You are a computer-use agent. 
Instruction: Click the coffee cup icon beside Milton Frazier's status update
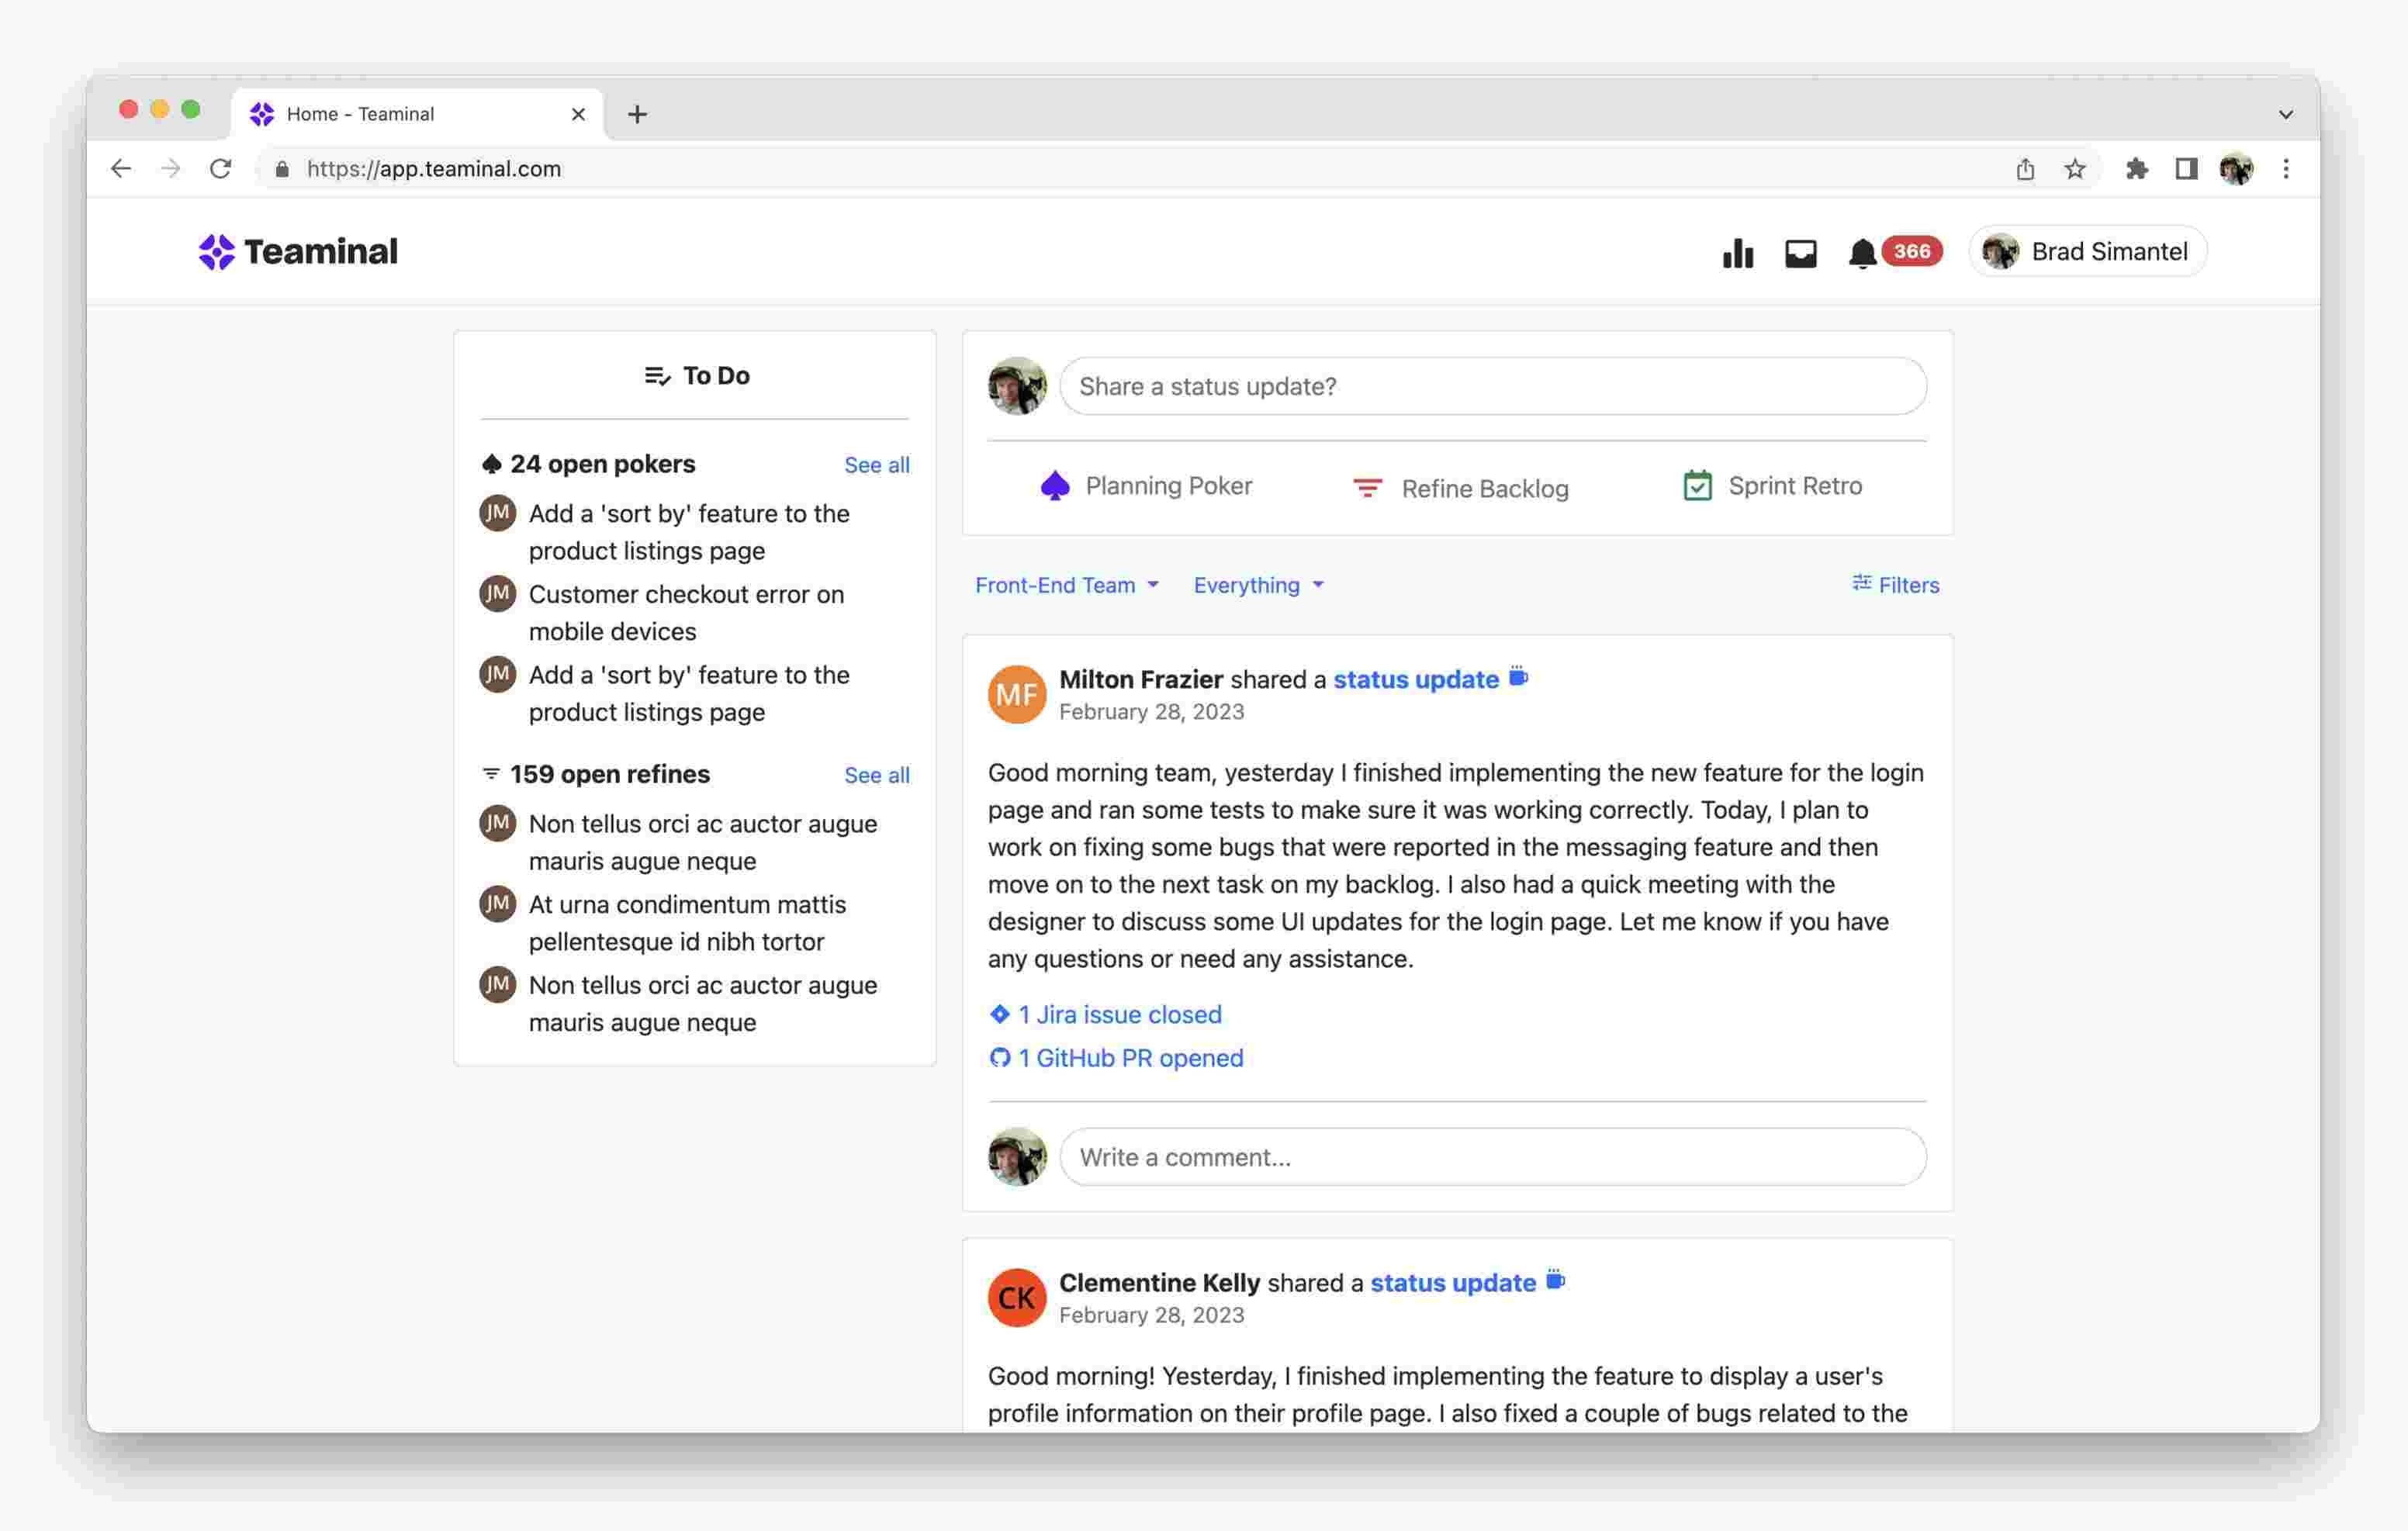1518,677
